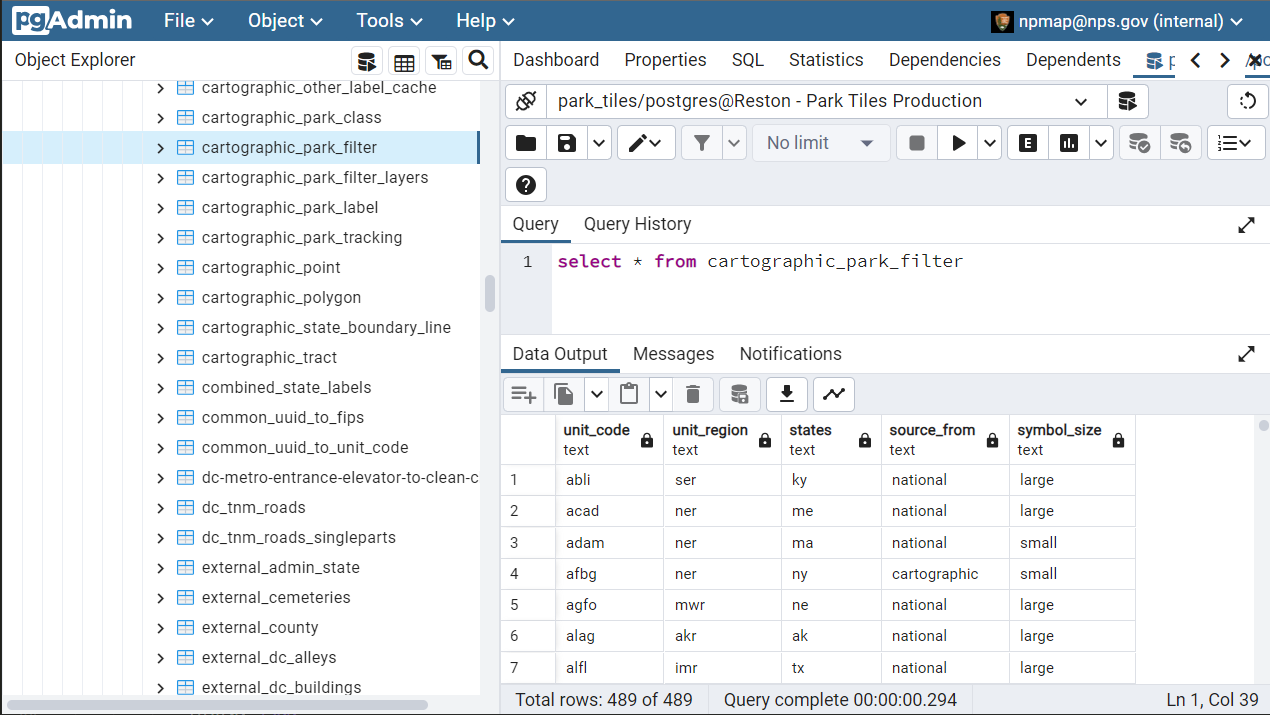Click the Commit database checkmark icon

pos(1139,143)
